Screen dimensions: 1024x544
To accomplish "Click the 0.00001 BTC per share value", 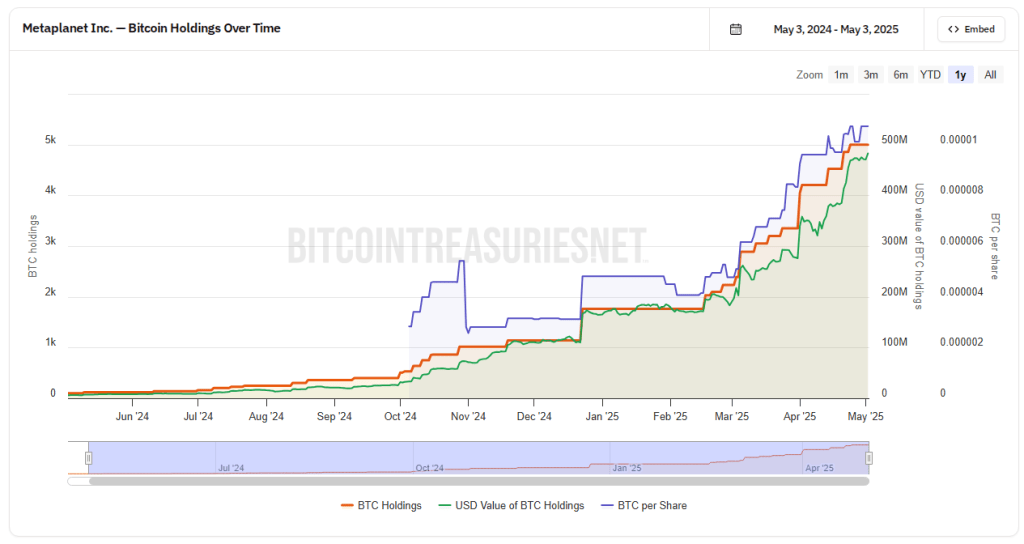I will [959, 140].
